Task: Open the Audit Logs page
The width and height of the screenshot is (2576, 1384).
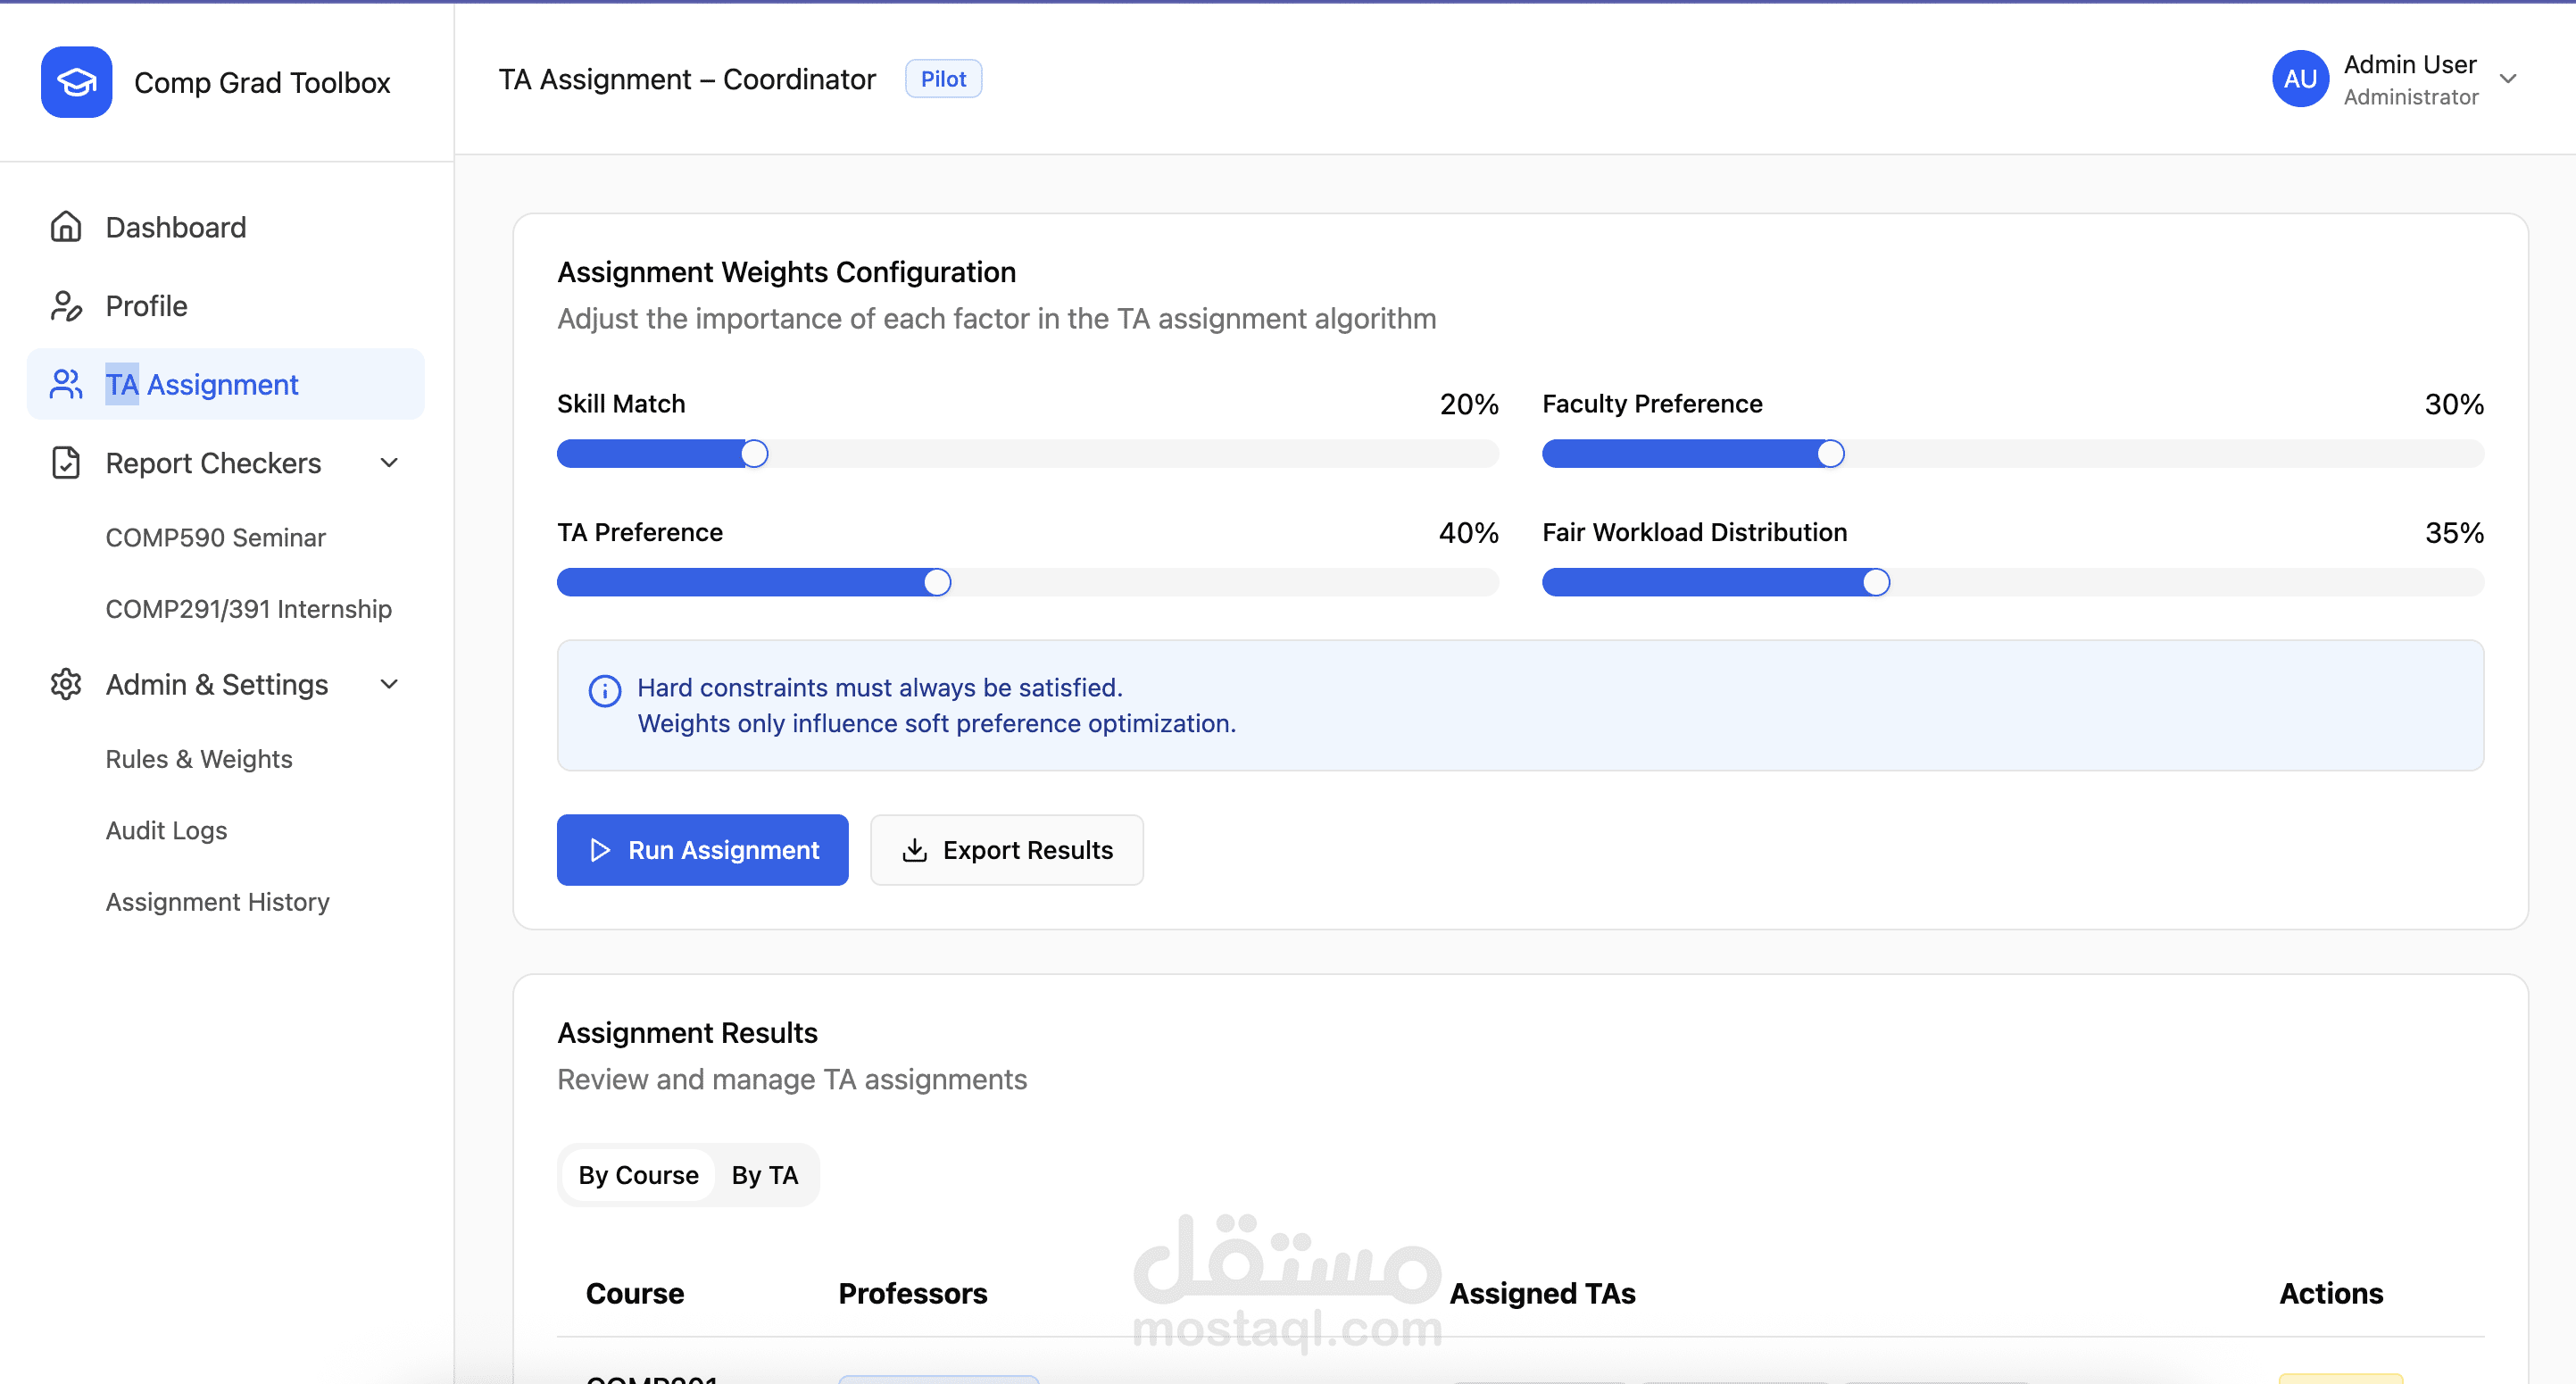Action: 166,830
